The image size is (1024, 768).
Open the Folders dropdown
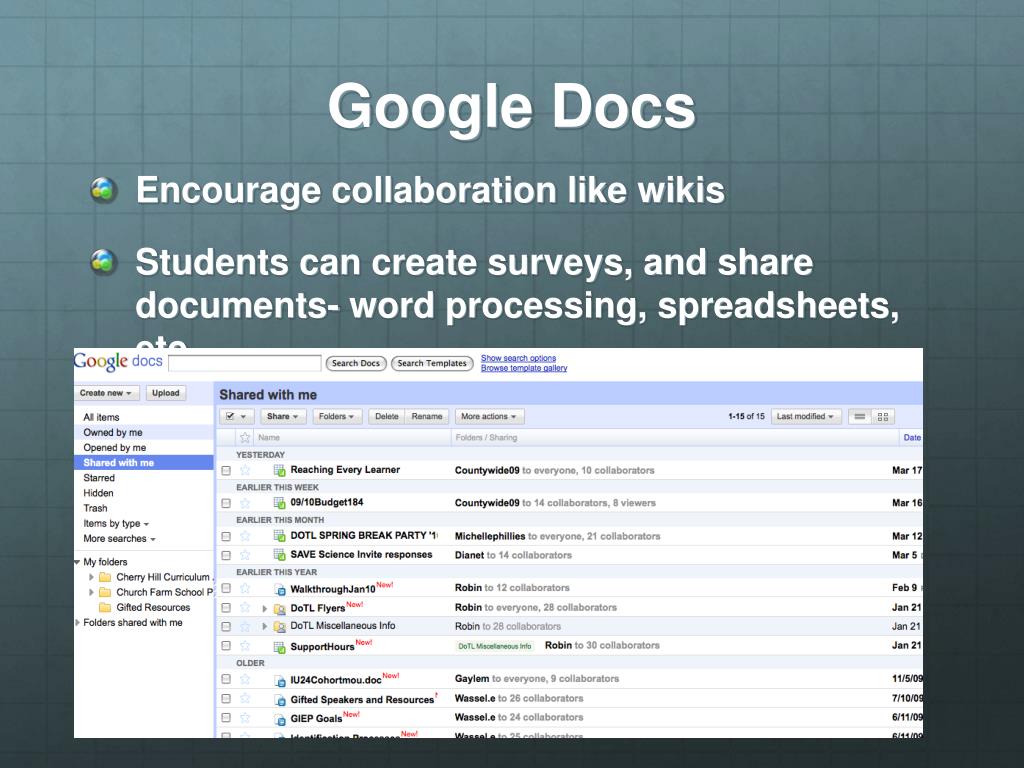(x=336, y=417)
